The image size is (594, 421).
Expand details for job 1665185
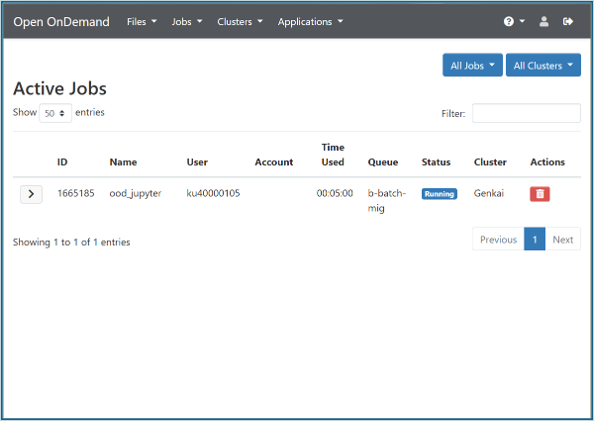tap(31, 194)
